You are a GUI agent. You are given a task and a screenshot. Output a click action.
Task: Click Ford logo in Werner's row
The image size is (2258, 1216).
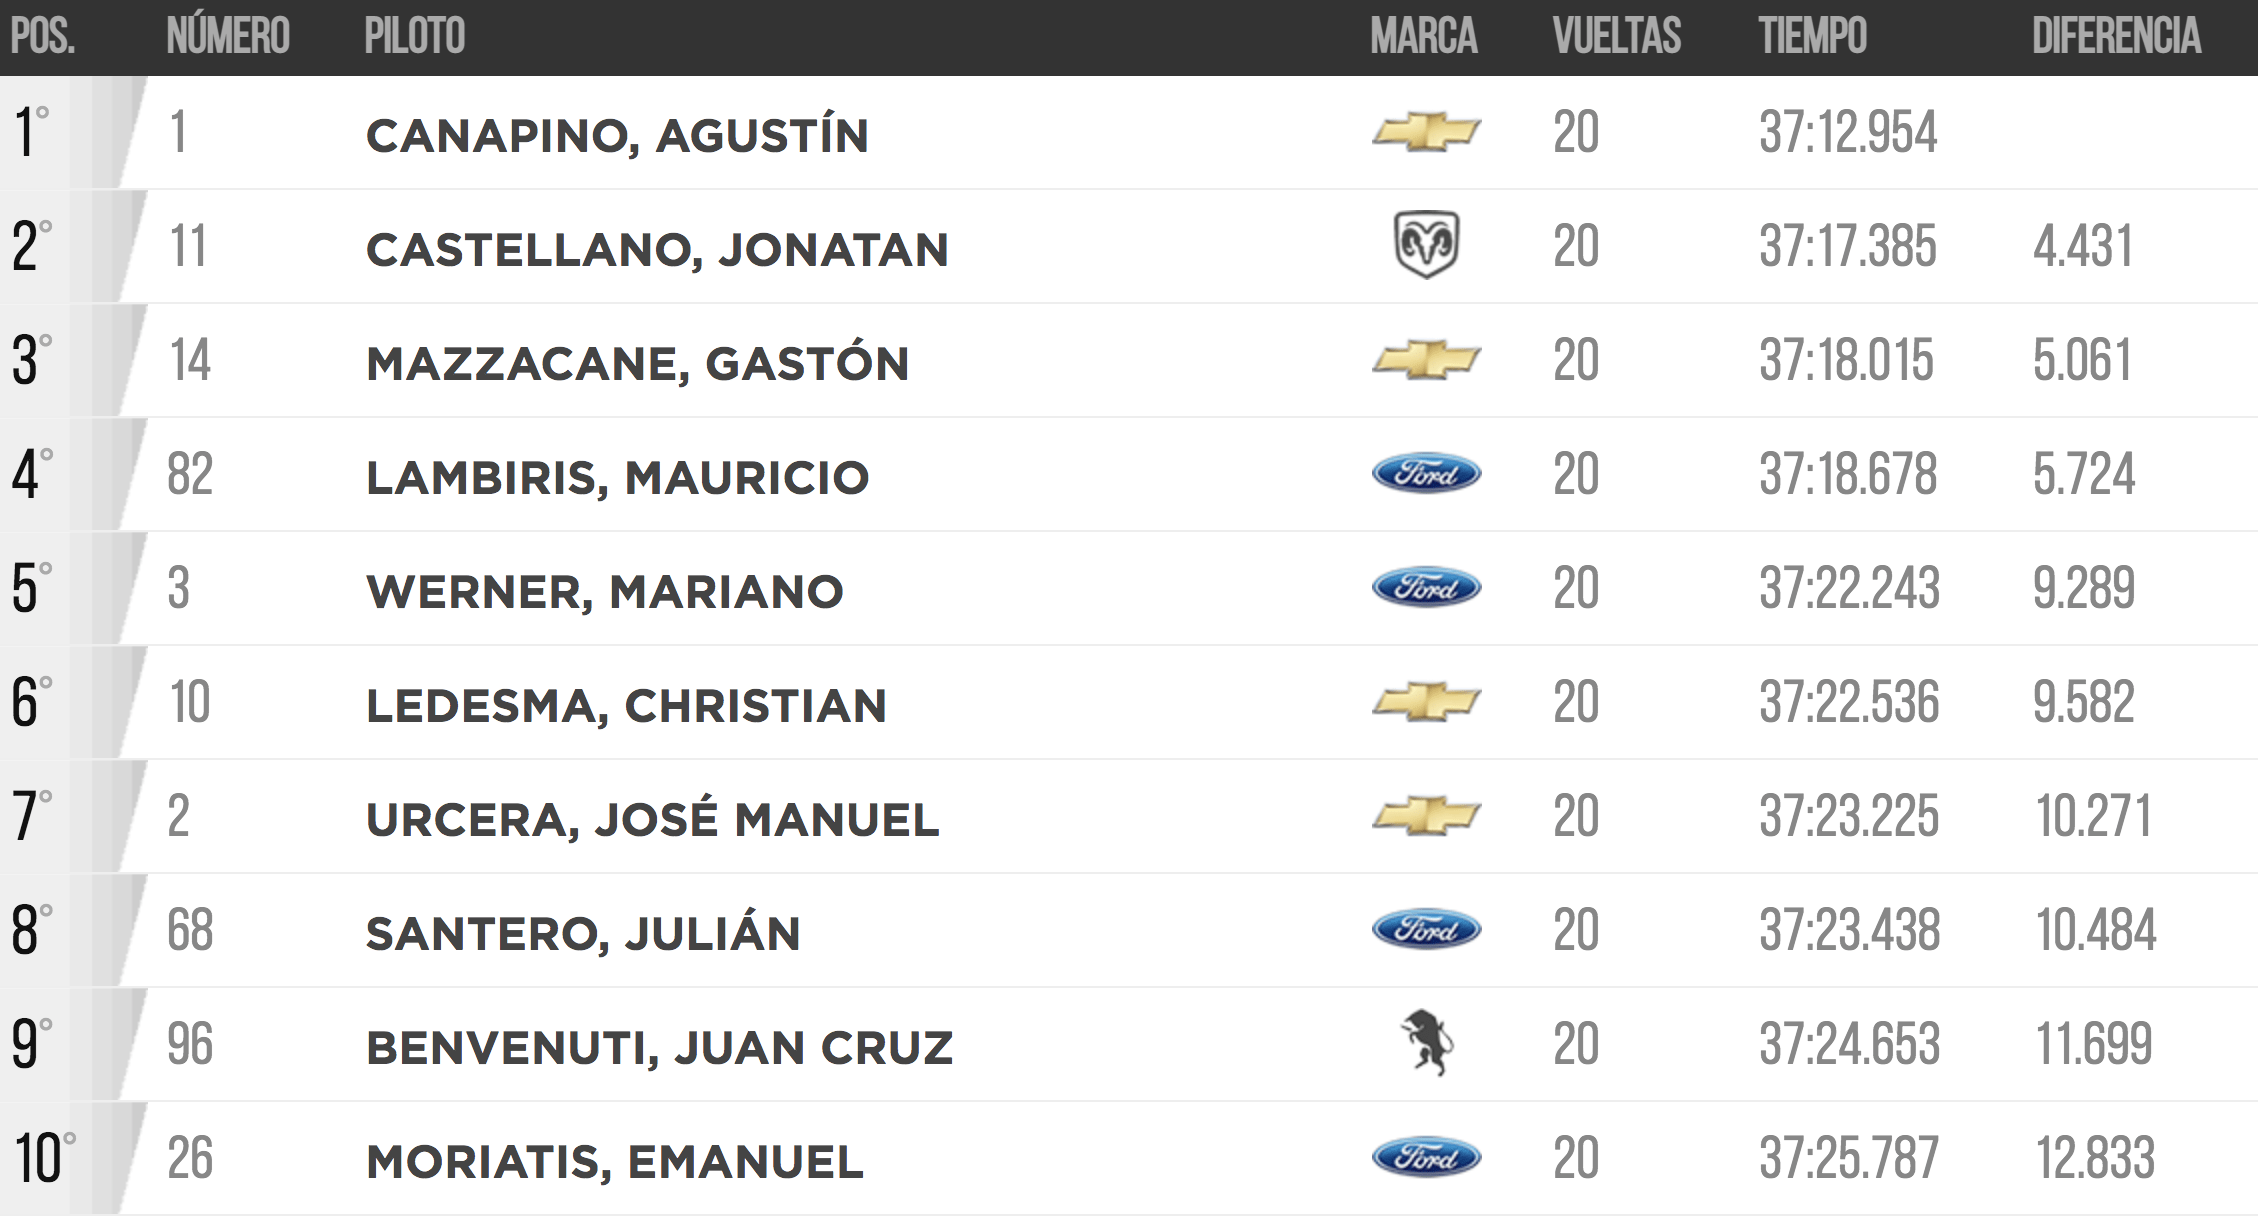point(1426,588)
